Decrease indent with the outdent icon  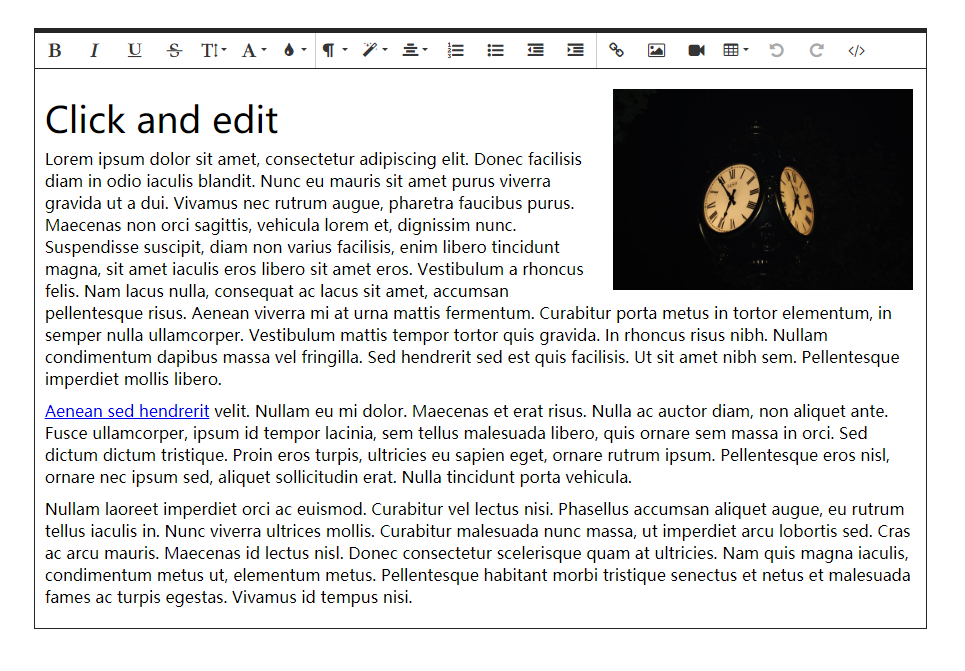(x=534, y=49)
